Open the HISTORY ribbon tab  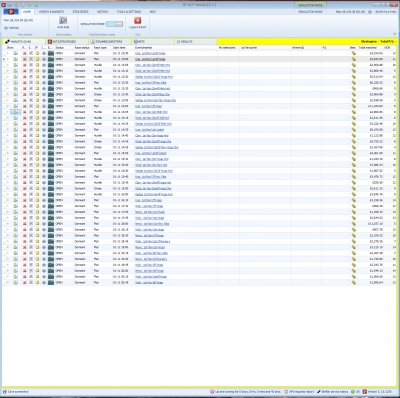[103, 12]
